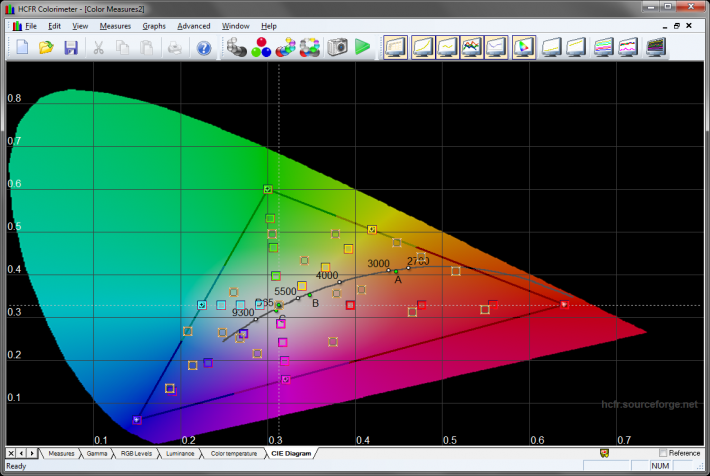Viewport: 710px width, 476px height.
Task: Open the Graphs menu
Action: click(154, 26)
